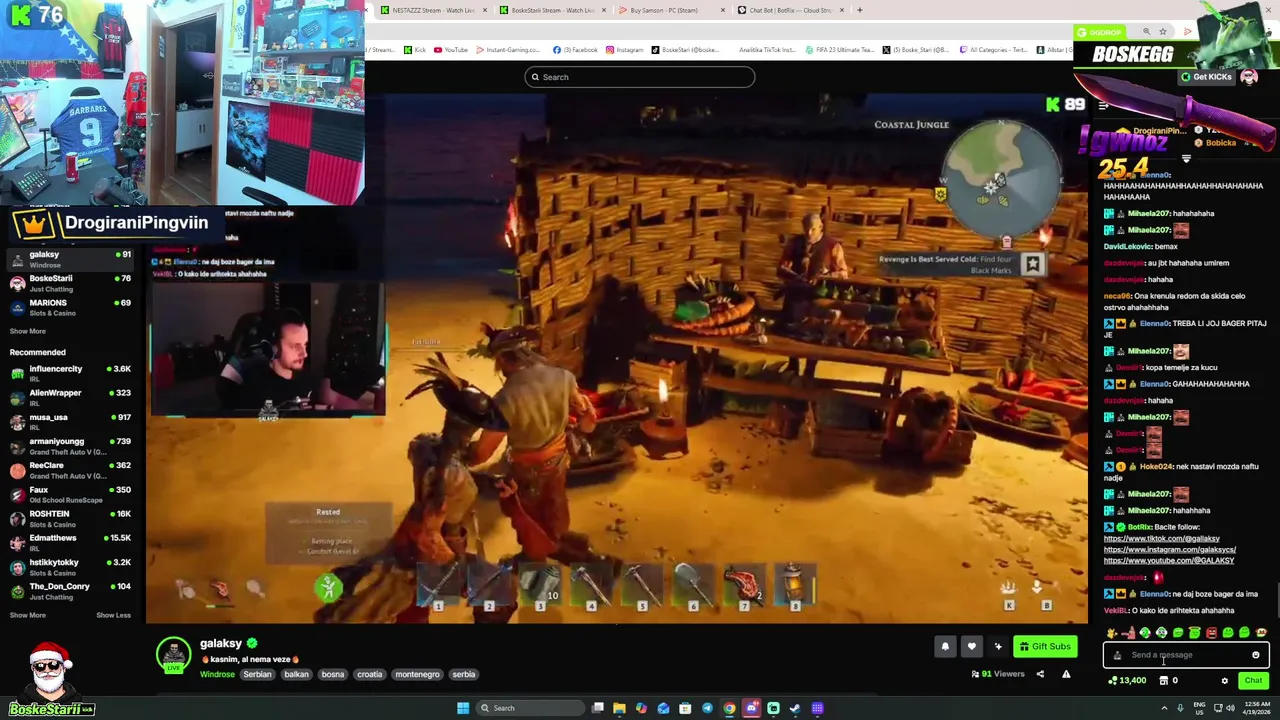Image resolution: width=1280 pixels, height=720 pixels.
Task: Open Chrome from taskbar
Action: pyautogui.click(x=729, y=708)
